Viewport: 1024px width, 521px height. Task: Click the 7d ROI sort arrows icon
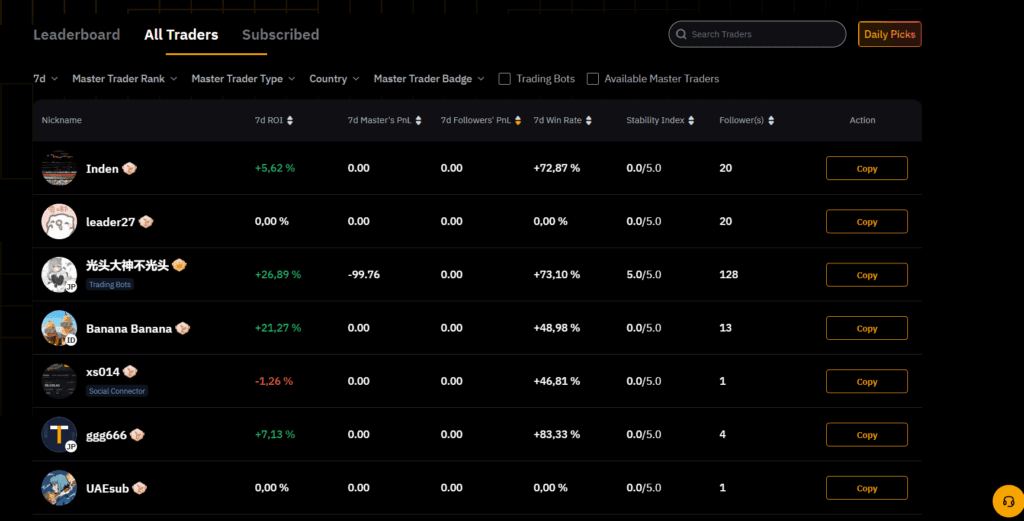click(290, 121)
